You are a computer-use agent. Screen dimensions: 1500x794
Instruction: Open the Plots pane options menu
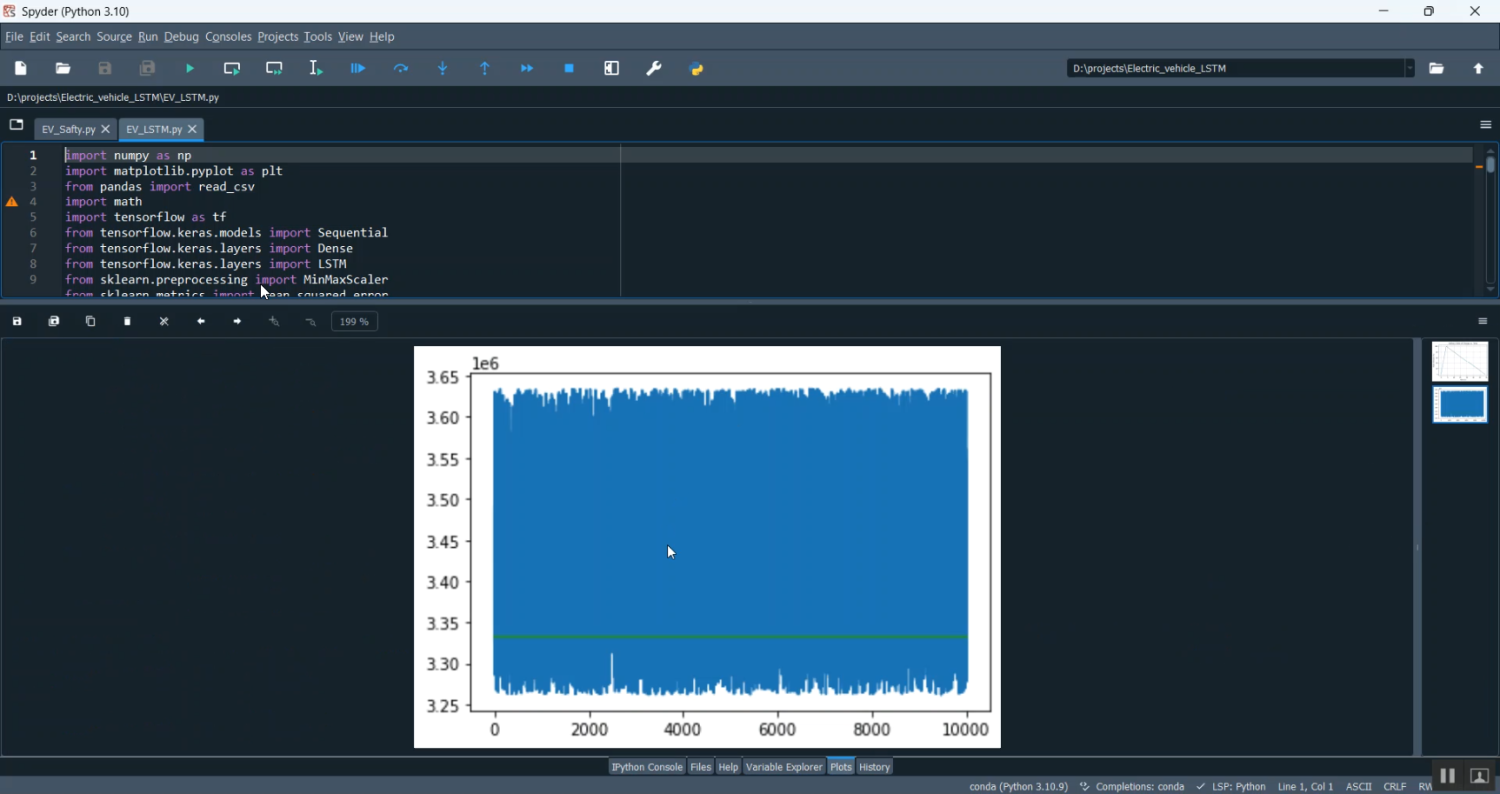click(x=1483, y=322)
